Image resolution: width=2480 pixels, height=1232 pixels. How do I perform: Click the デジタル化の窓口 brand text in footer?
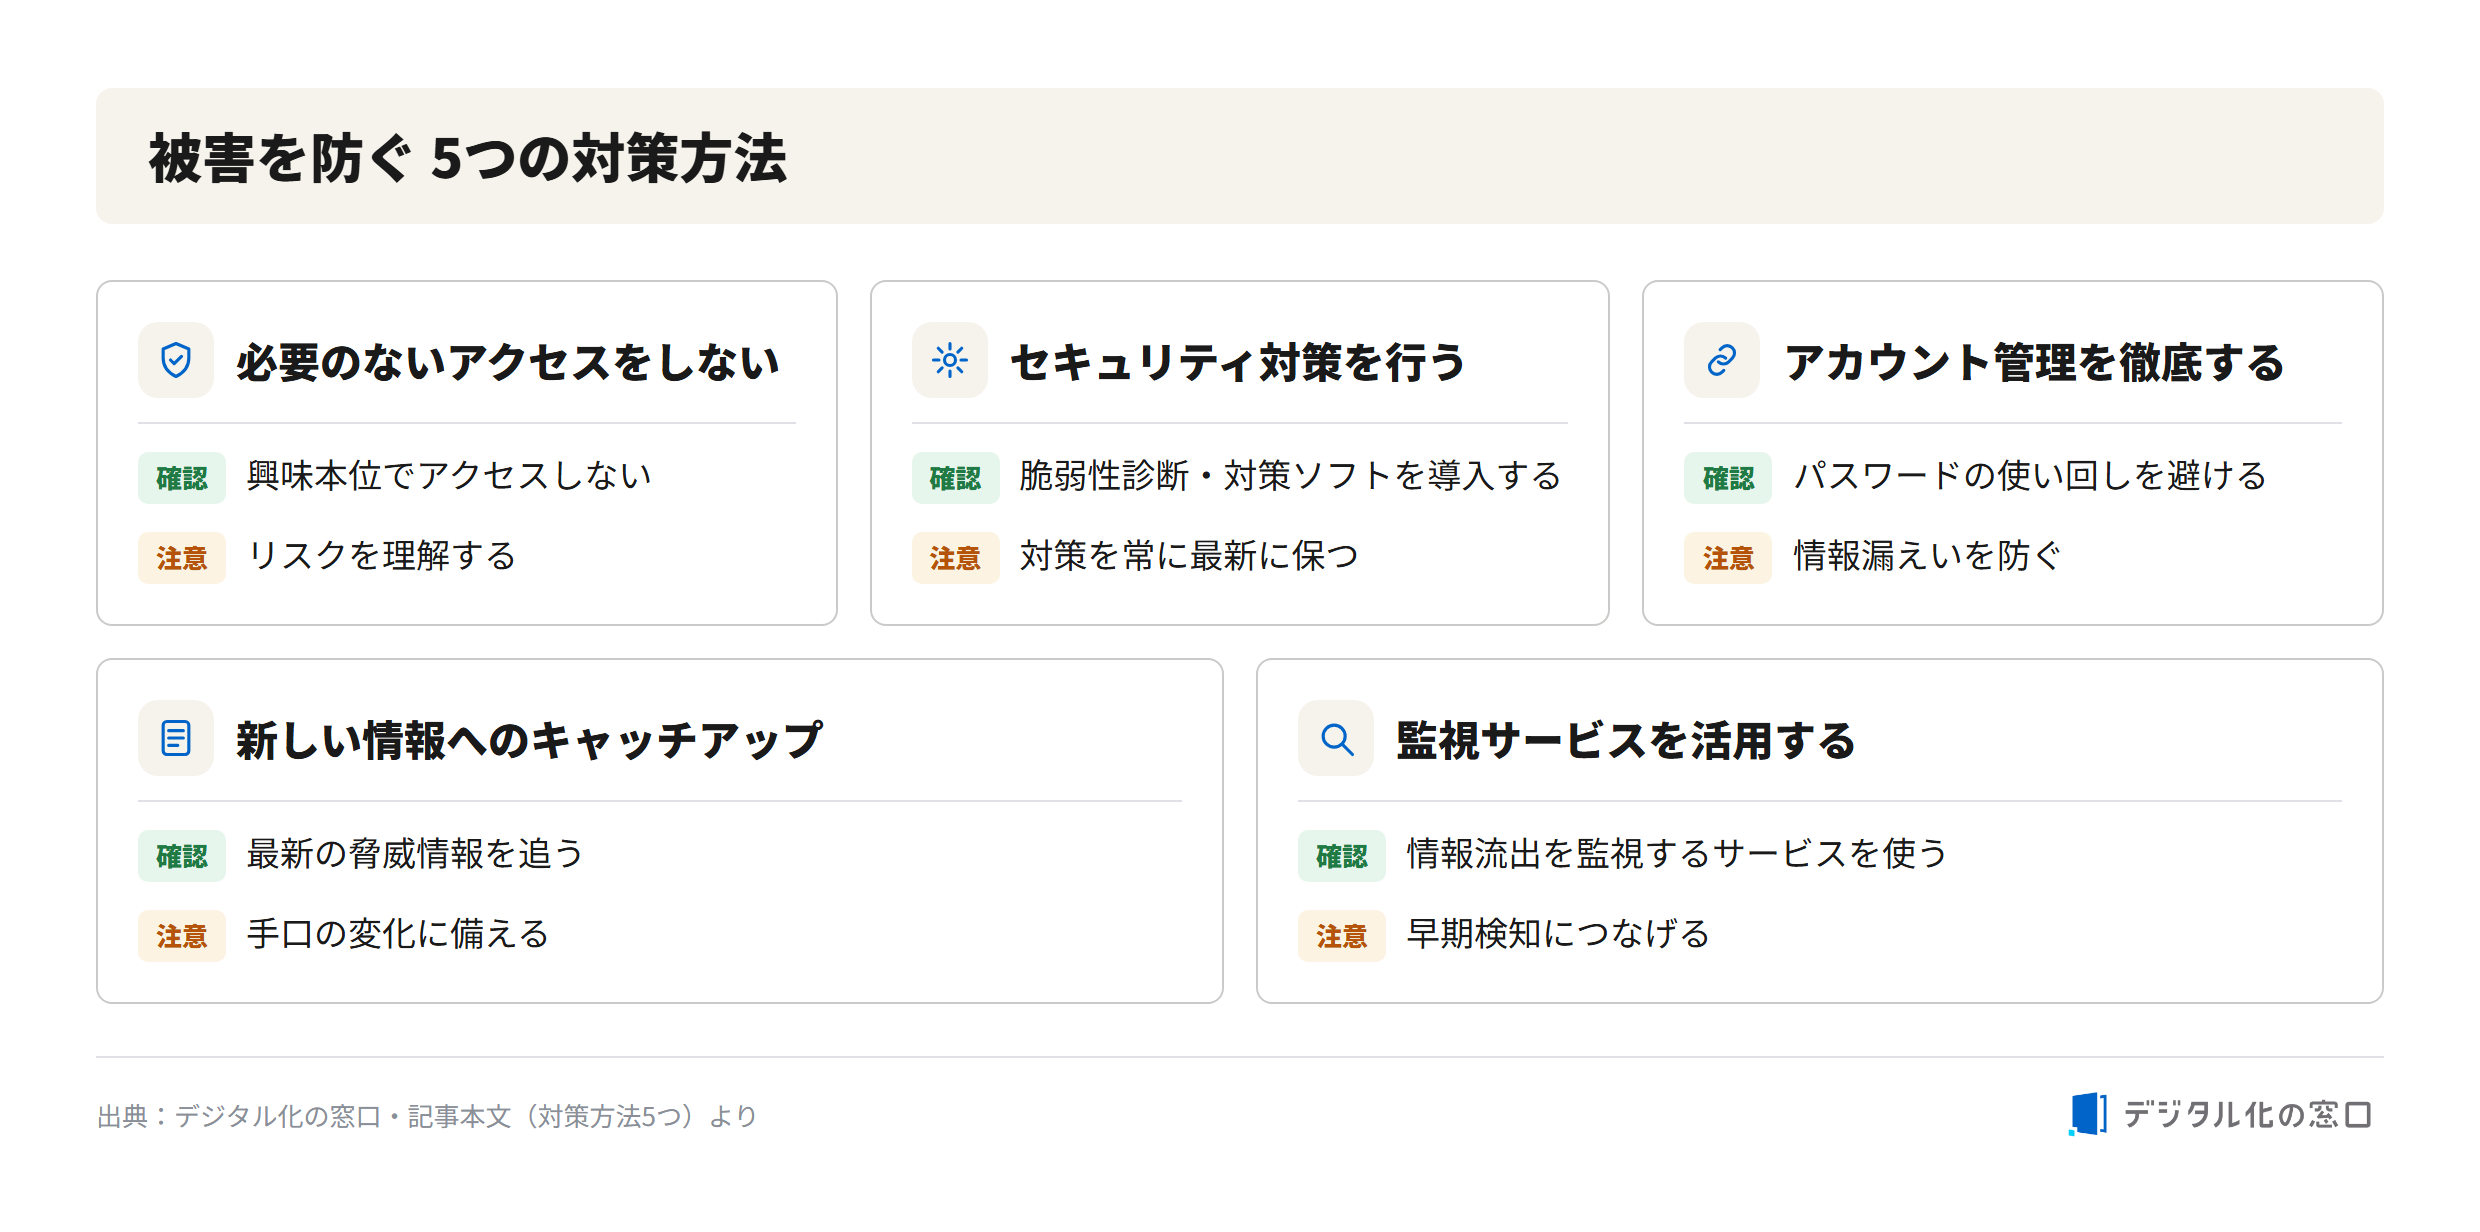[2248, 1114]
